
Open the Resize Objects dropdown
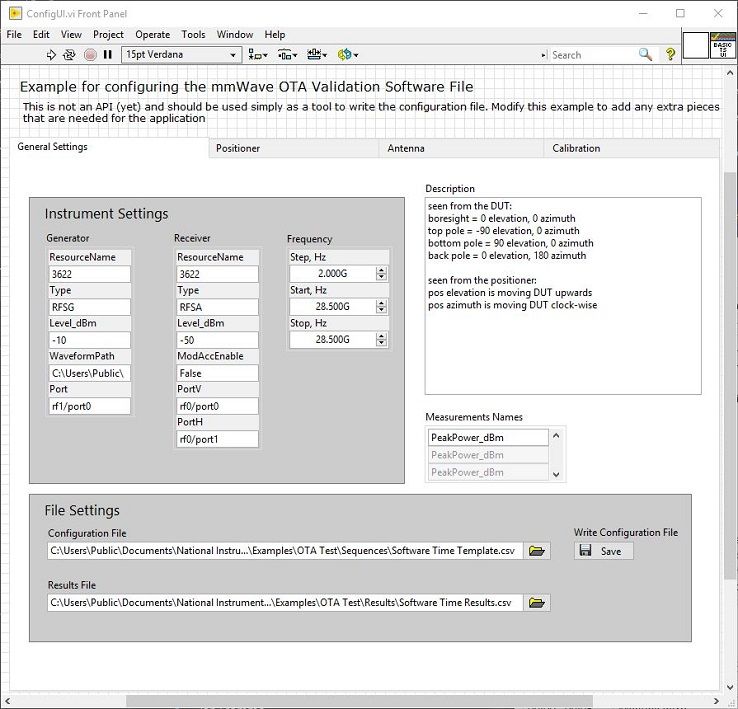point(318,55)
